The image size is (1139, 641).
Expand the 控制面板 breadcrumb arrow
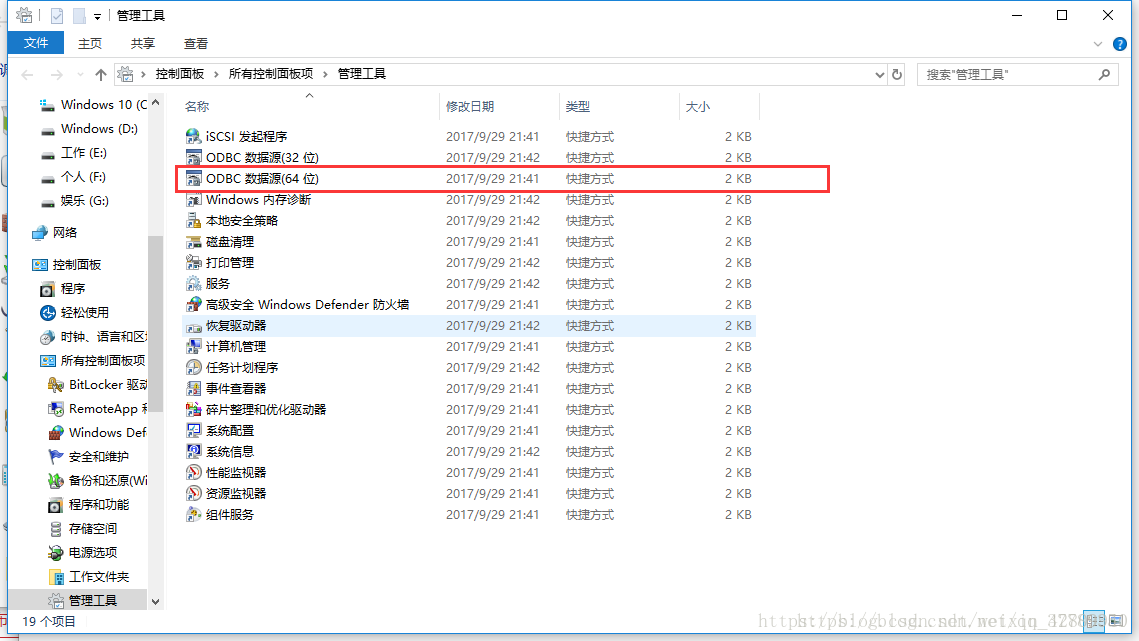coord(216,74)
